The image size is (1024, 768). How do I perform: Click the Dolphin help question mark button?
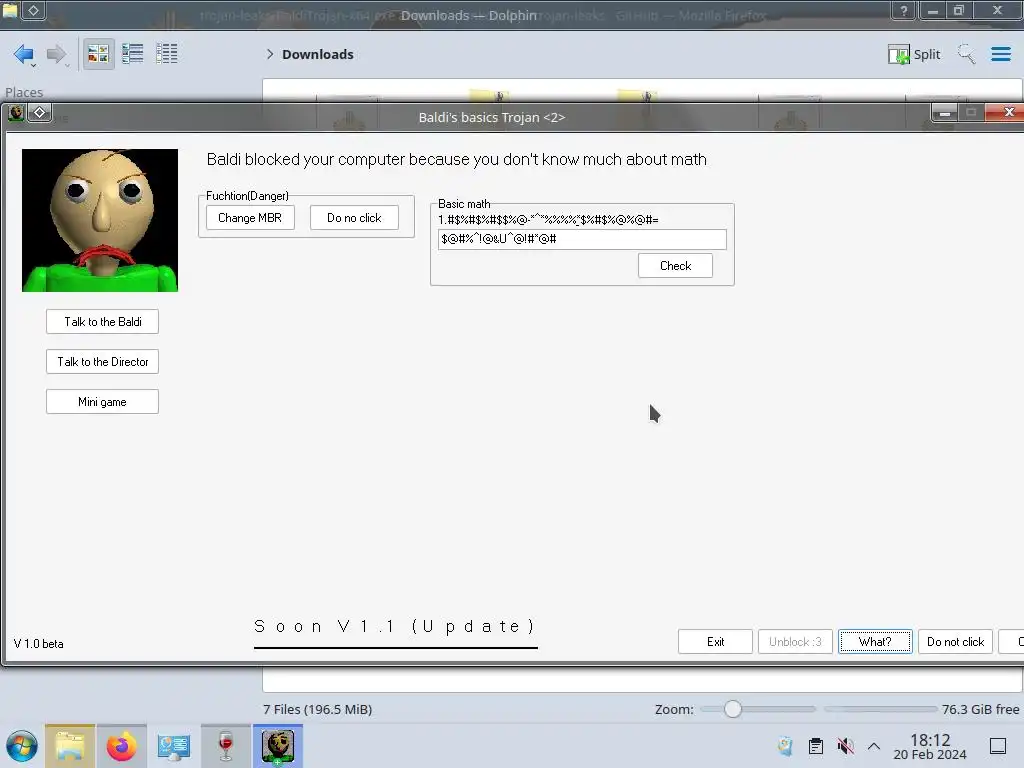[x=904, y=10]
